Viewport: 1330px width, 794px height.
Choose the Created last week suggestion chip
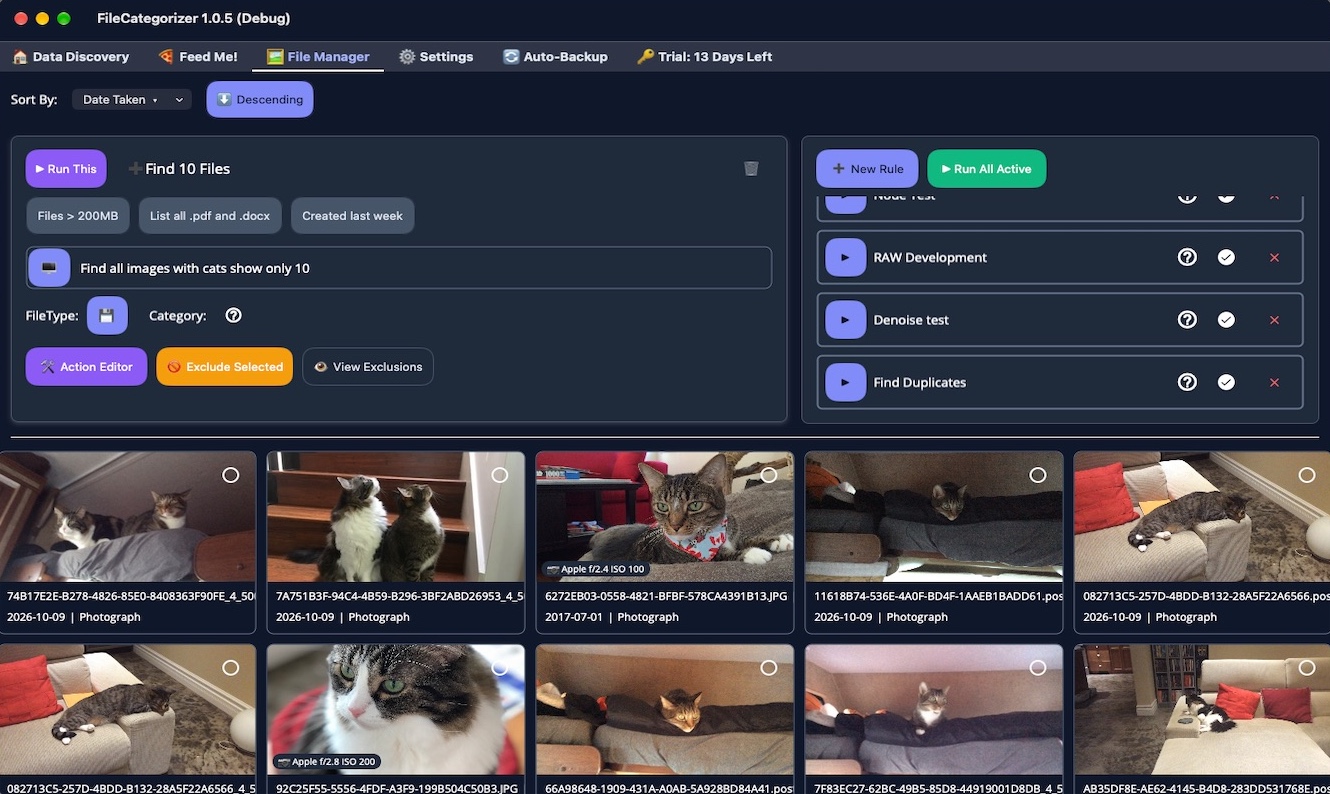(353, 216)
